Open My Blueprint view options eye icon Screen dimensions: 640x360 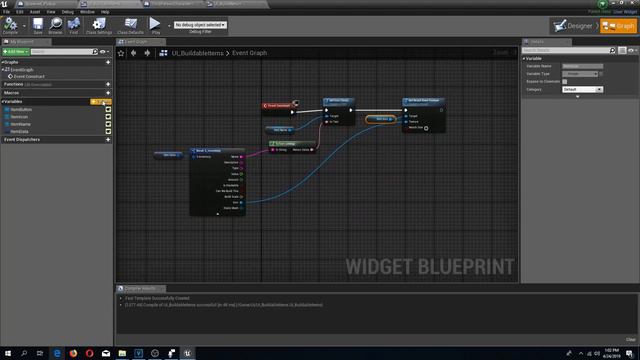(104, 52)
